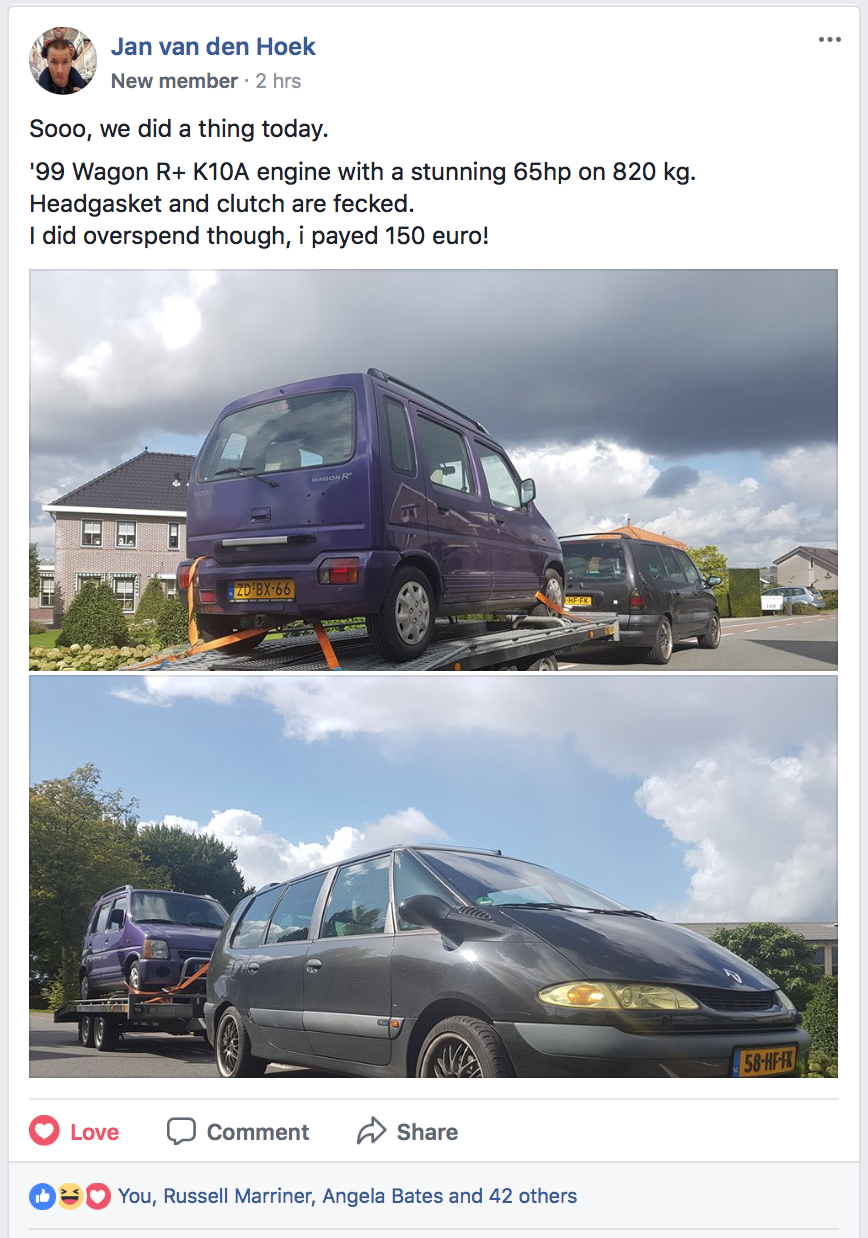
Task: Open the post options ellipsis menu
Action: (829, 40)
